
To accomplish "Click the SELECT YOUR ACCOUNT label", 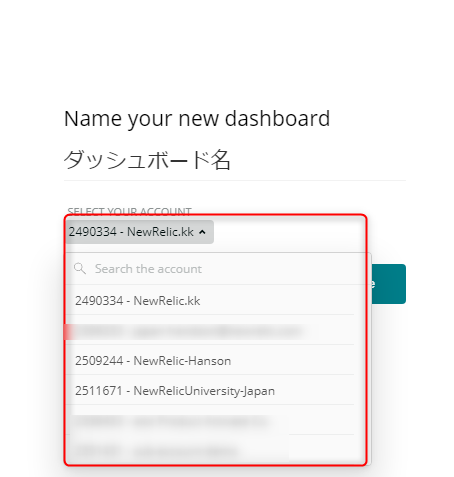I will [129, 211].
